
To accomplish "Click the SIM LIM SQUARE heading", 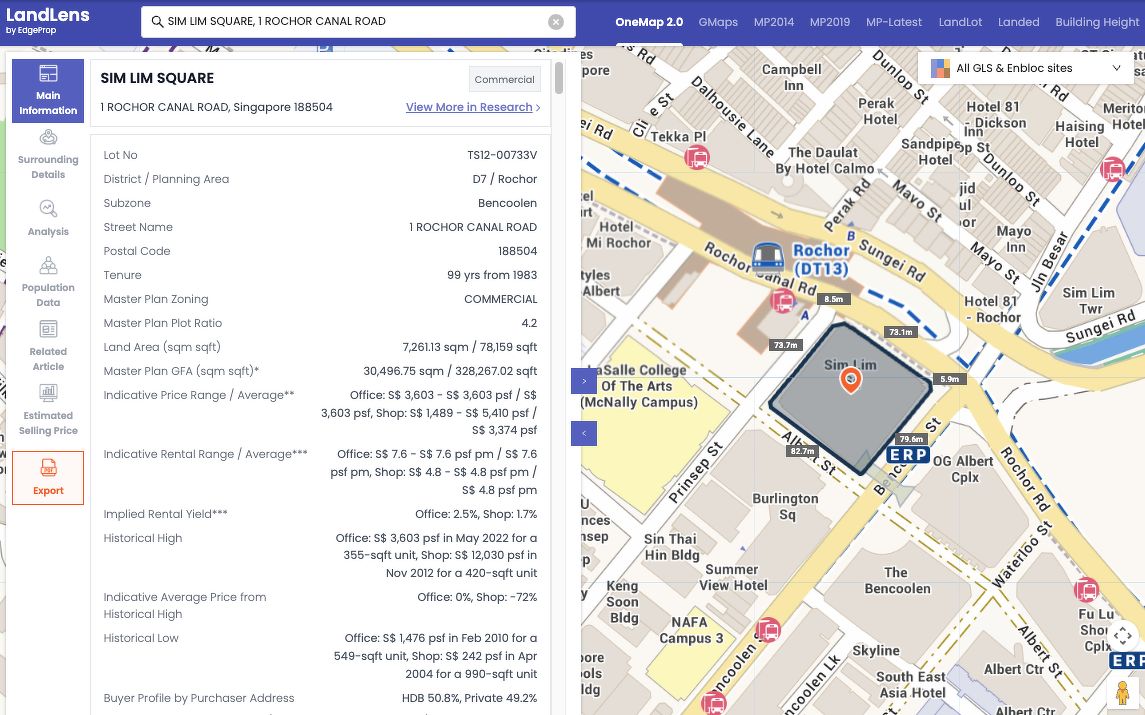I will 157,78.
